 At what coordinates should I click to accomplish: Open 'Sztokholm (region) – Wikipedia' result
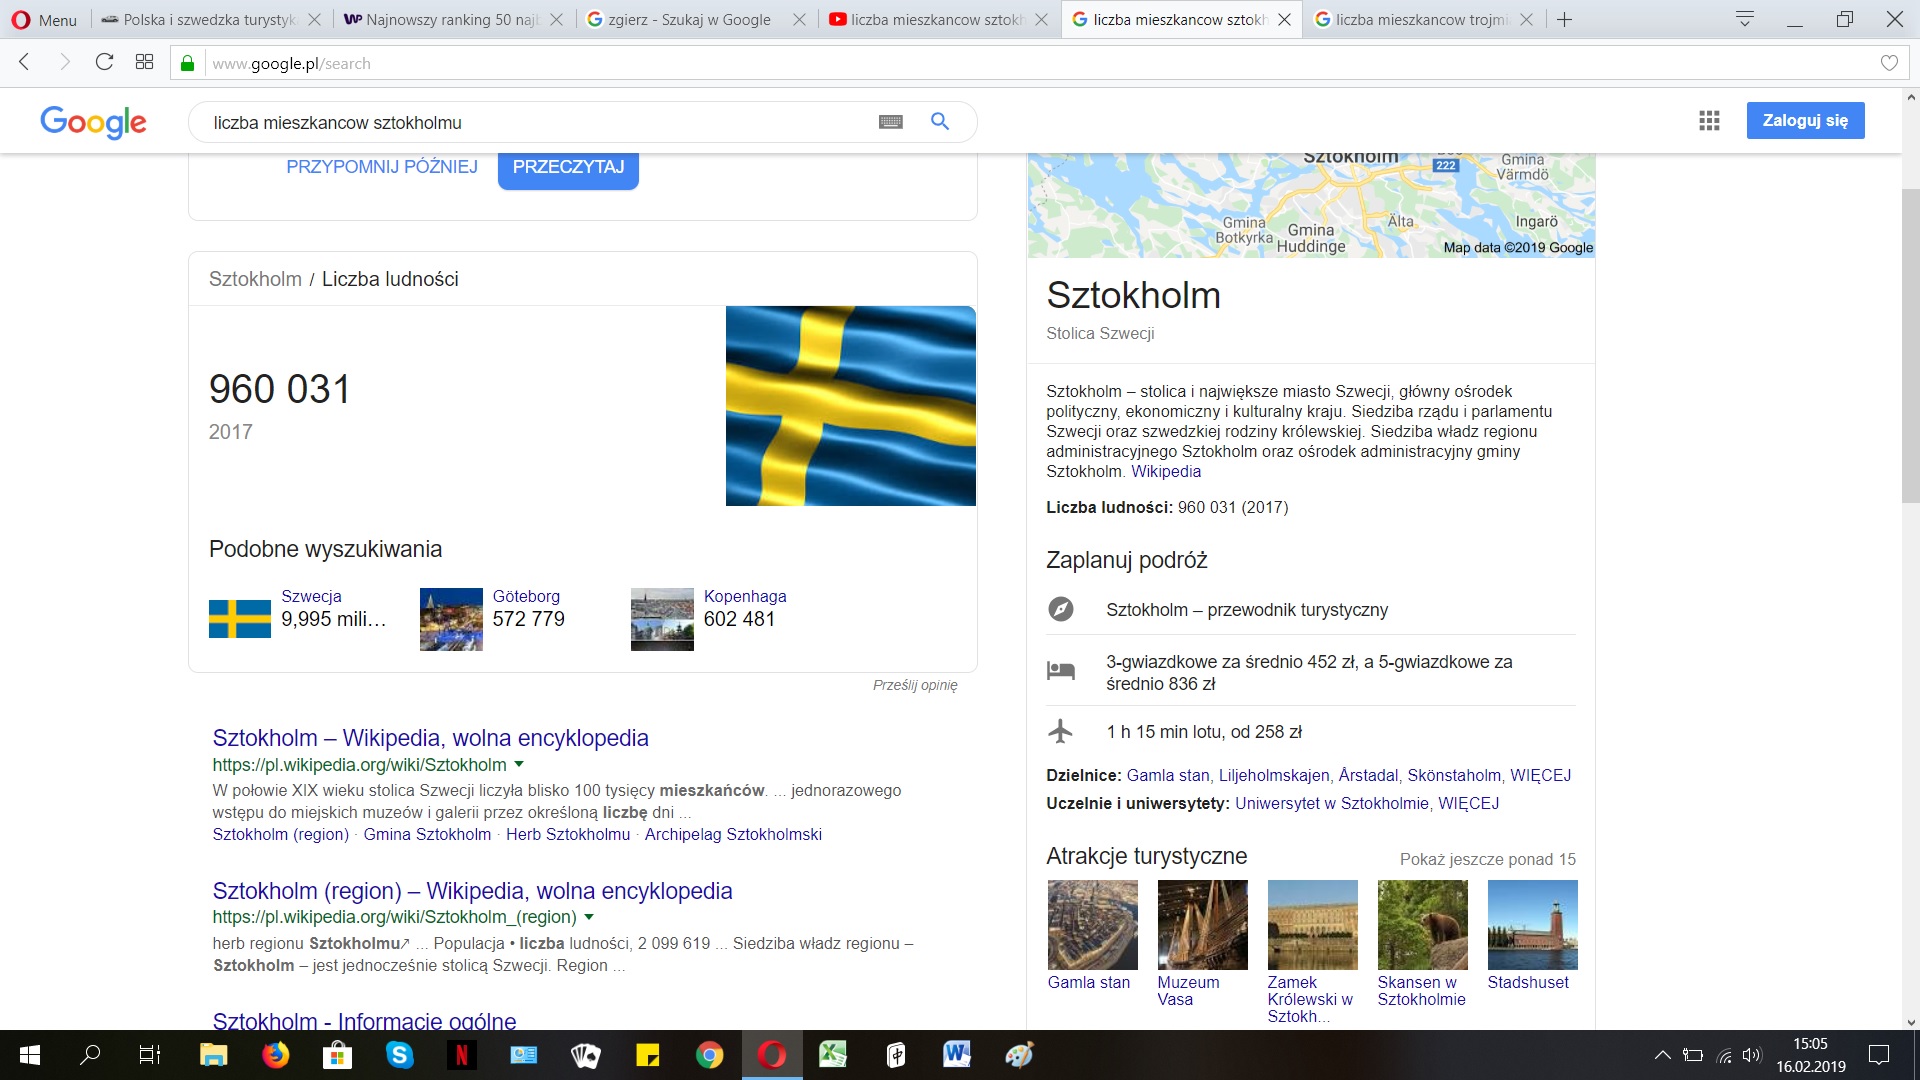[472, 891]
